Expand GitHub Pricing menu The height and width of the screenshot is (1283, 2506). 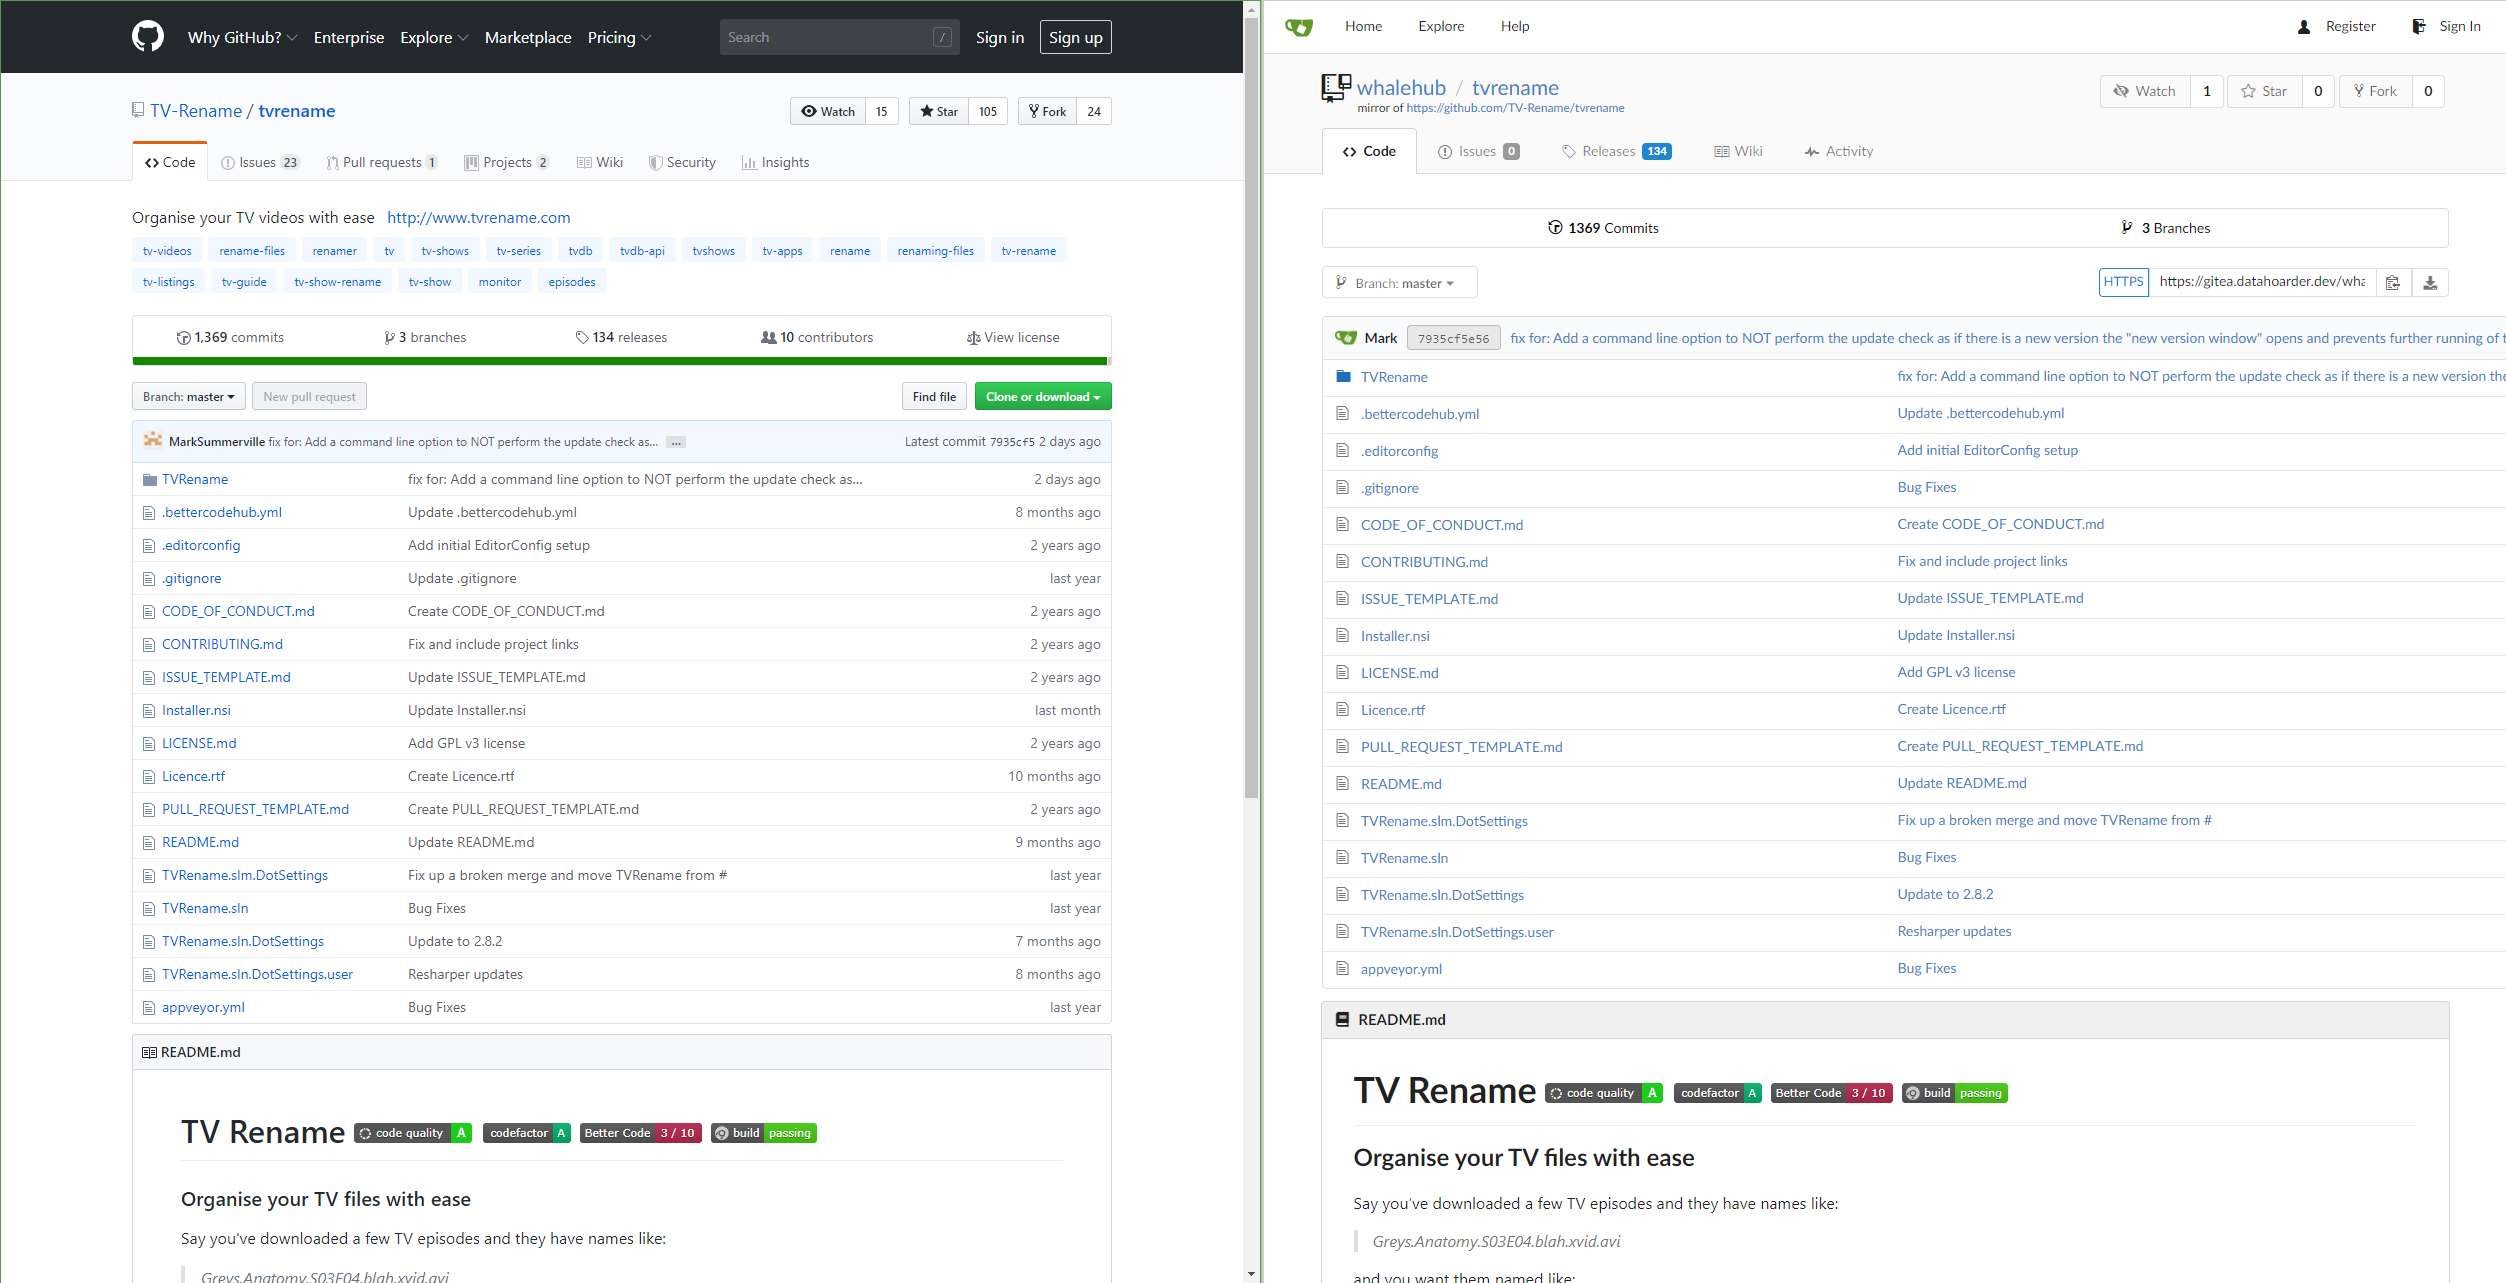[x=619, y=37]
